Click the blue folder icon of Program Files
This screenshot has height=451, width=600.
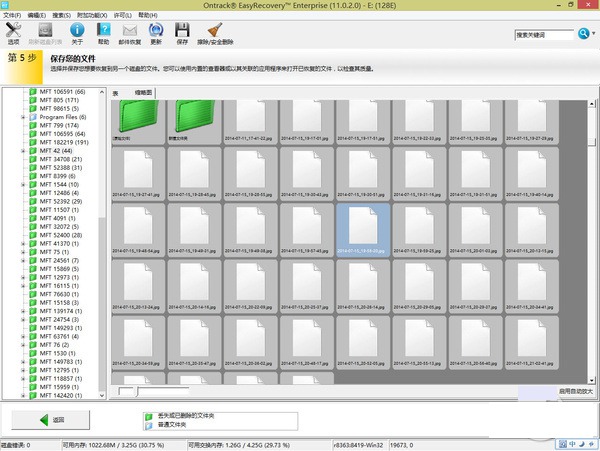click(x=33, y=117)
